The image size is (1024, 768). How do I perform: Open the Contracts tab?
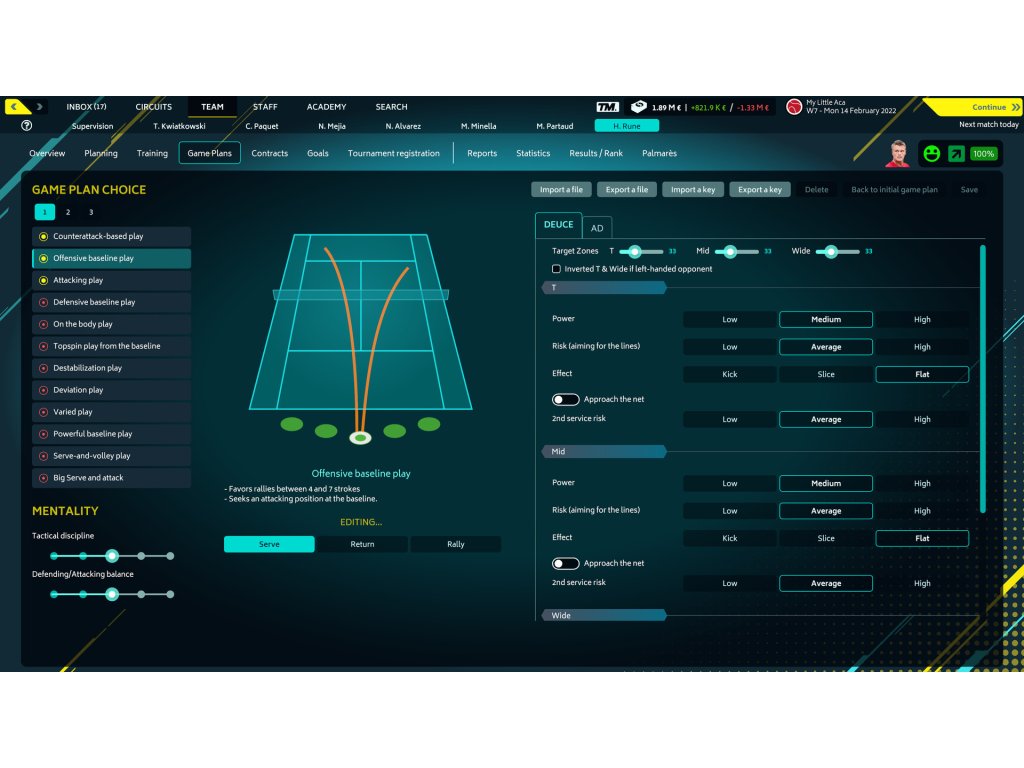(x=269, y=153)
